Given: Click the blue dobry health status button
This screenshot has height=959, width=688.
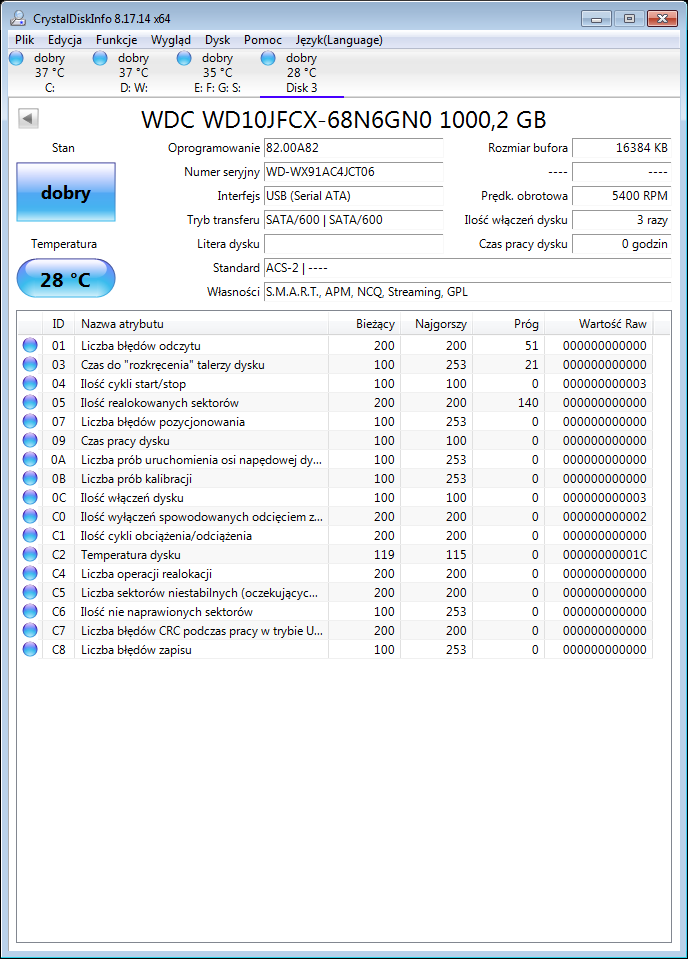Looking at the screenshot, I should tap(65, 192).
